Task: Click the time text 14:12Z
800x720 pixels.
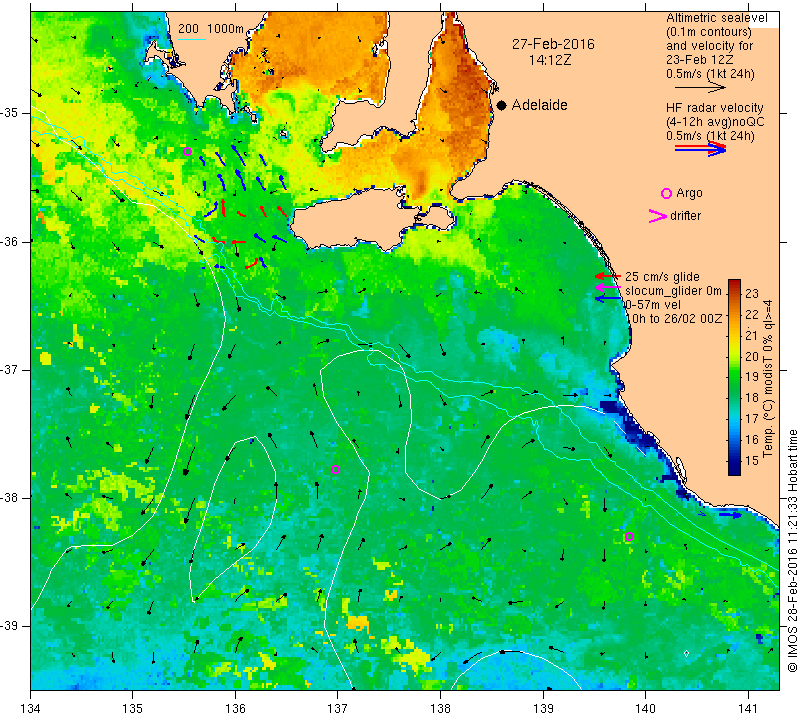Action: point(549,60)
